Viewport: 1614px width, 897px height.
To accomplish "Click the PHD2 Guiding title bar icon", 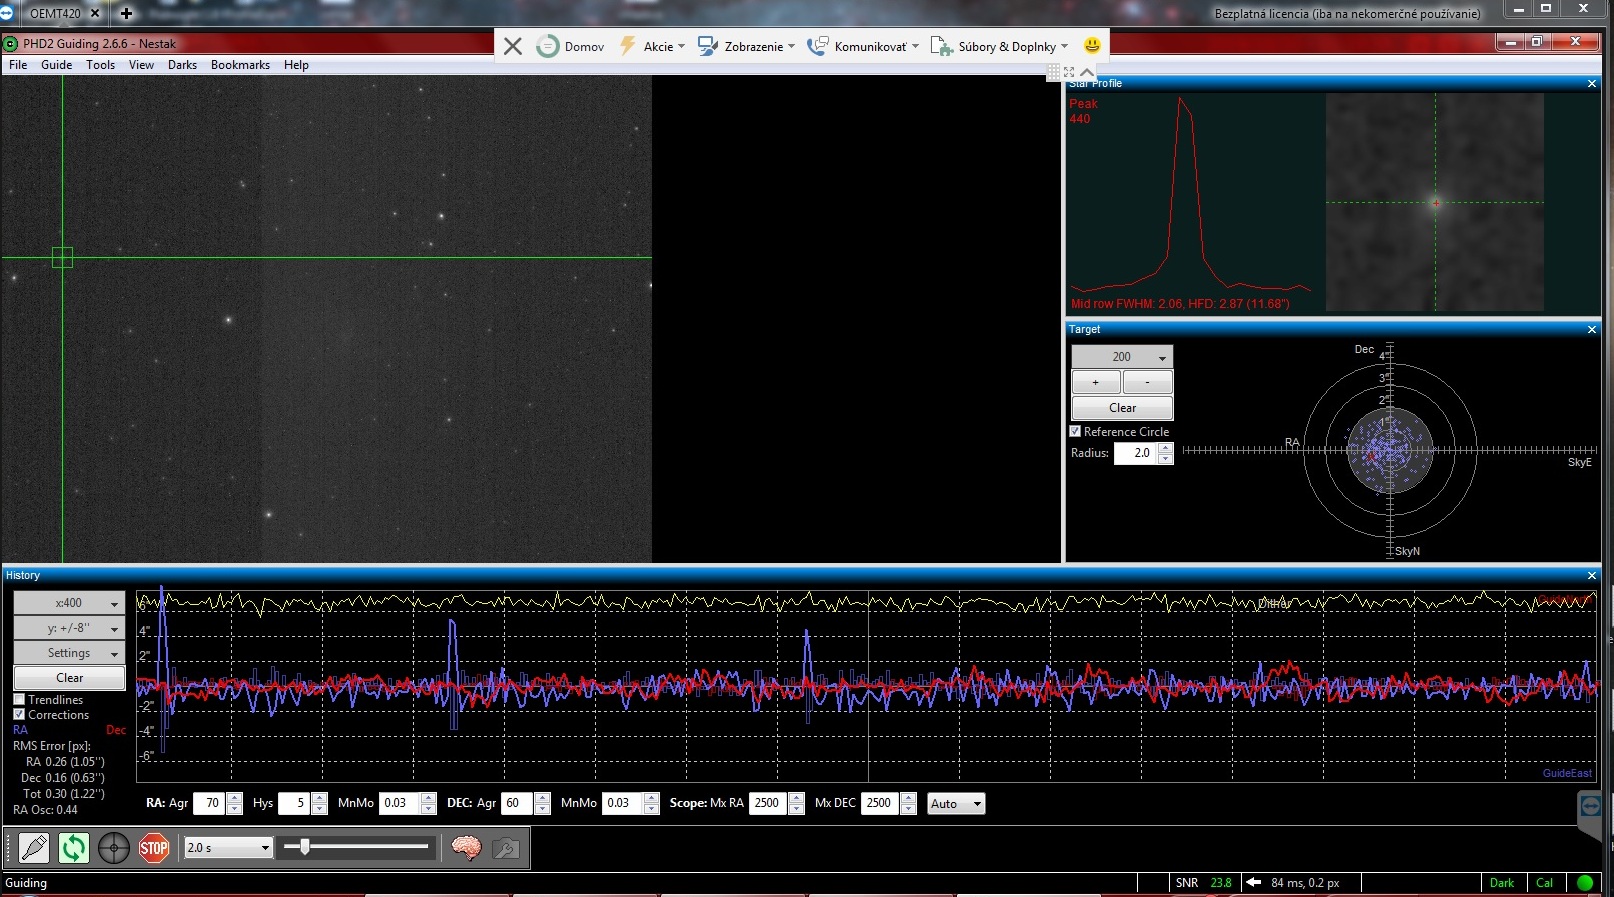I will 11,44.
